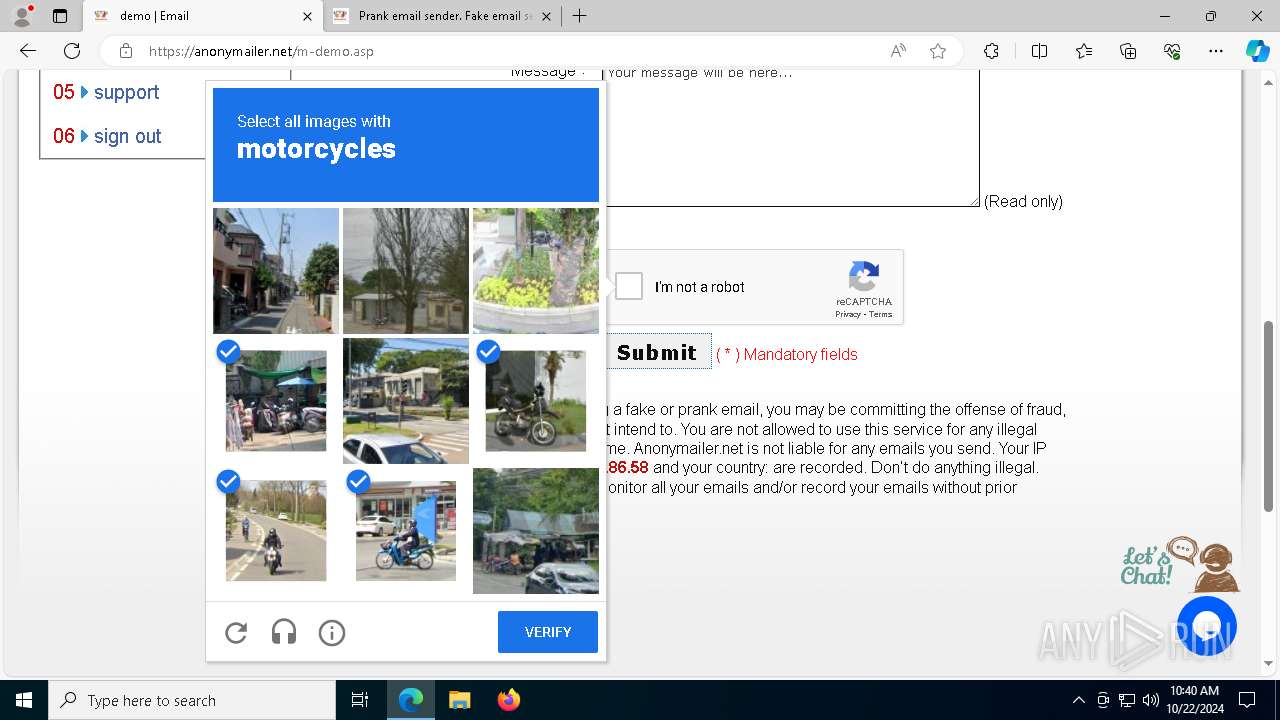Open network status in tray
Screen dimensions: 1280x720
pos(1127,700)
